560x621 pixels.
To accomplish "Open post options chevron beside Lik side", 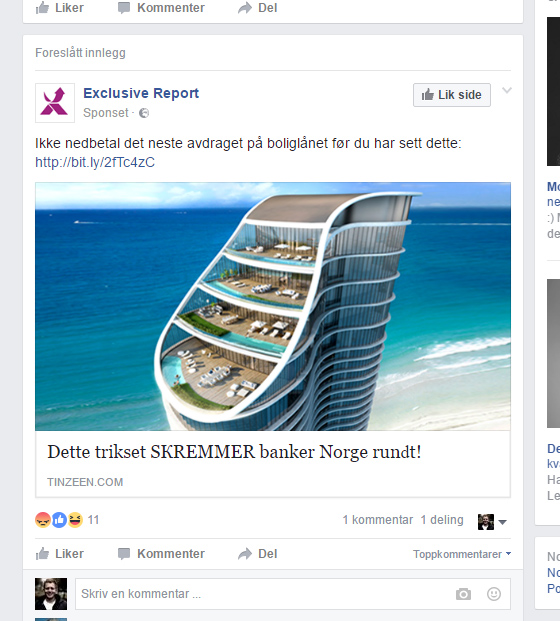I will click(x=507, y=91).
